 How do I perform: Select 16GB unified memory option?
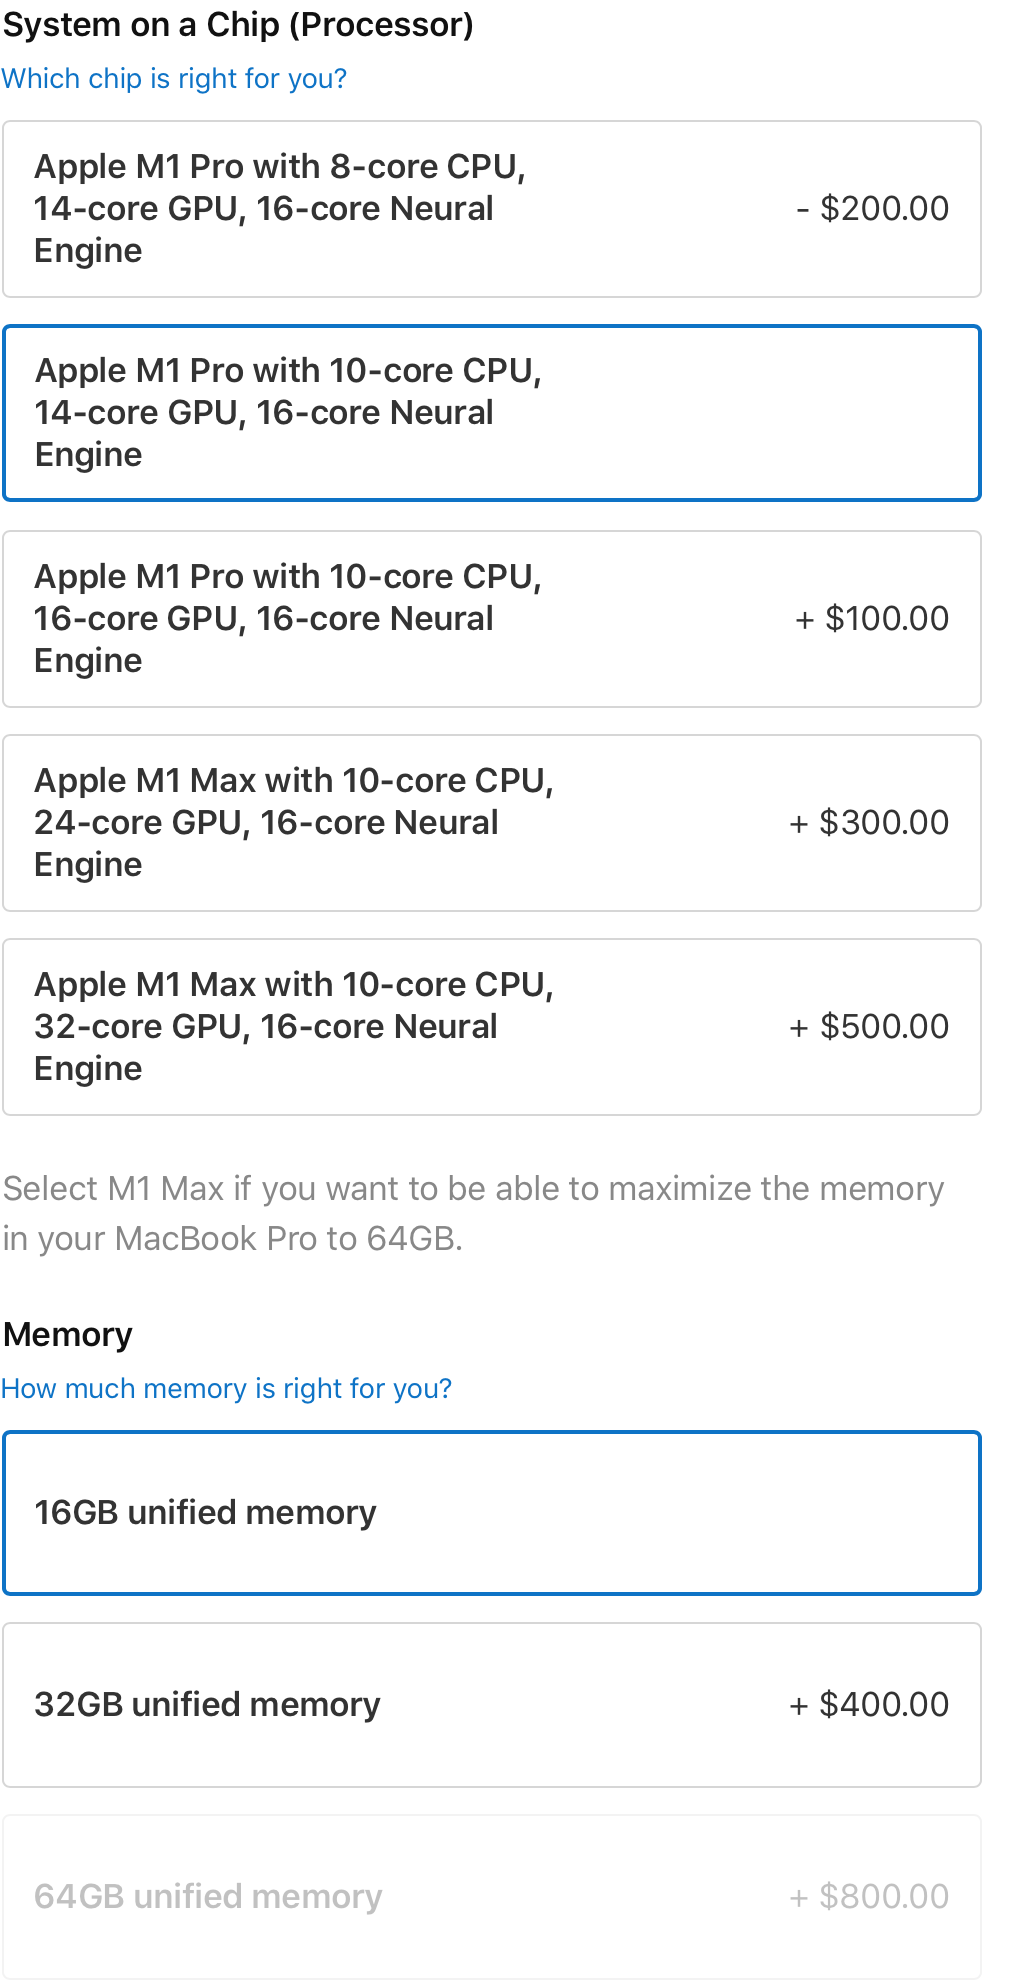(x=490, y=1513)
